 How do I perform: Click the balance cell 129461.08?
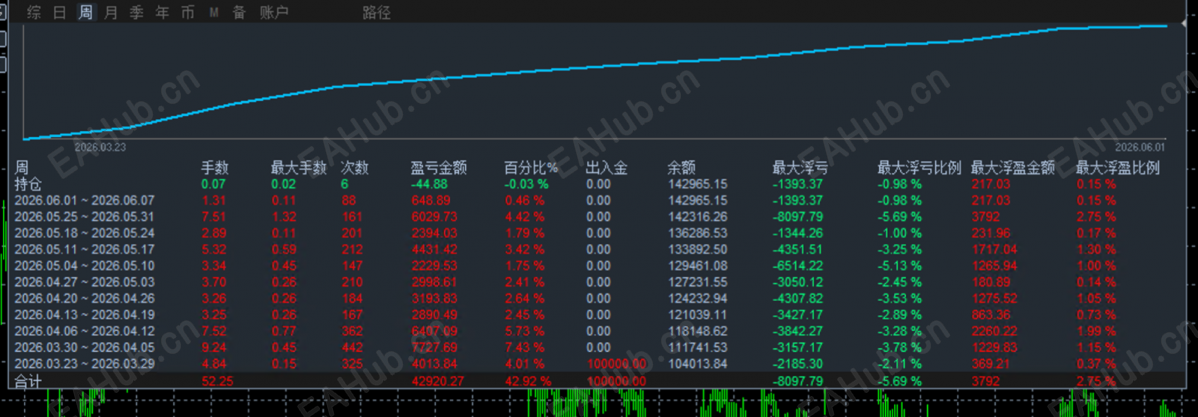[x=698, y=266]
